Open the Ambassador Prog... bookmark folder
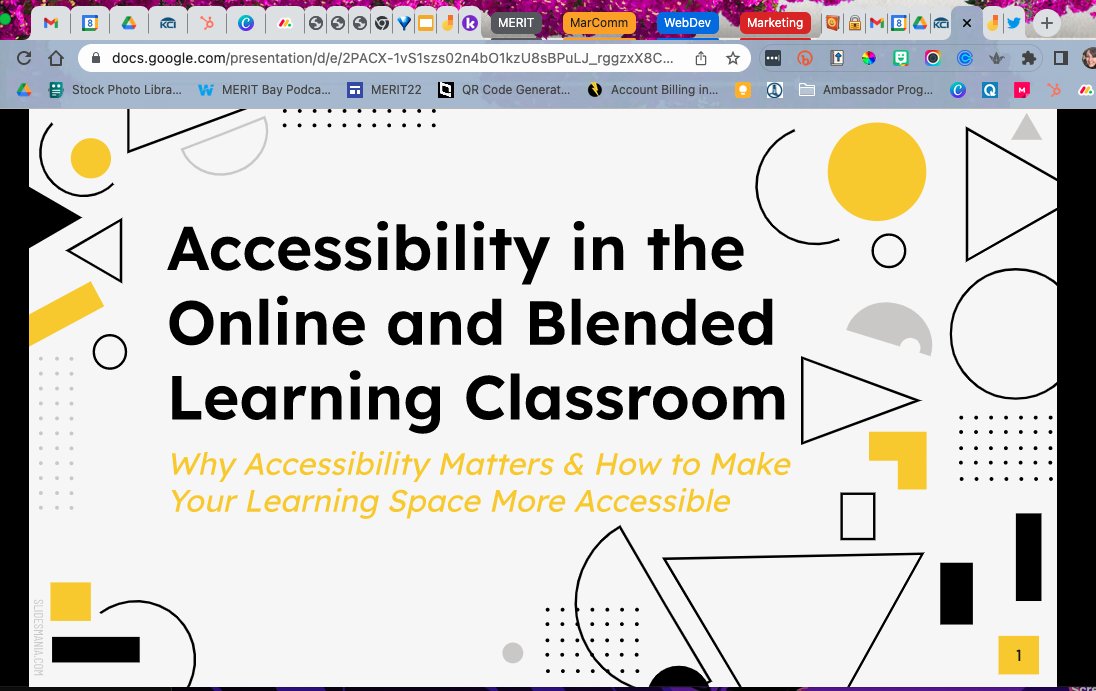 pos(866,89)
